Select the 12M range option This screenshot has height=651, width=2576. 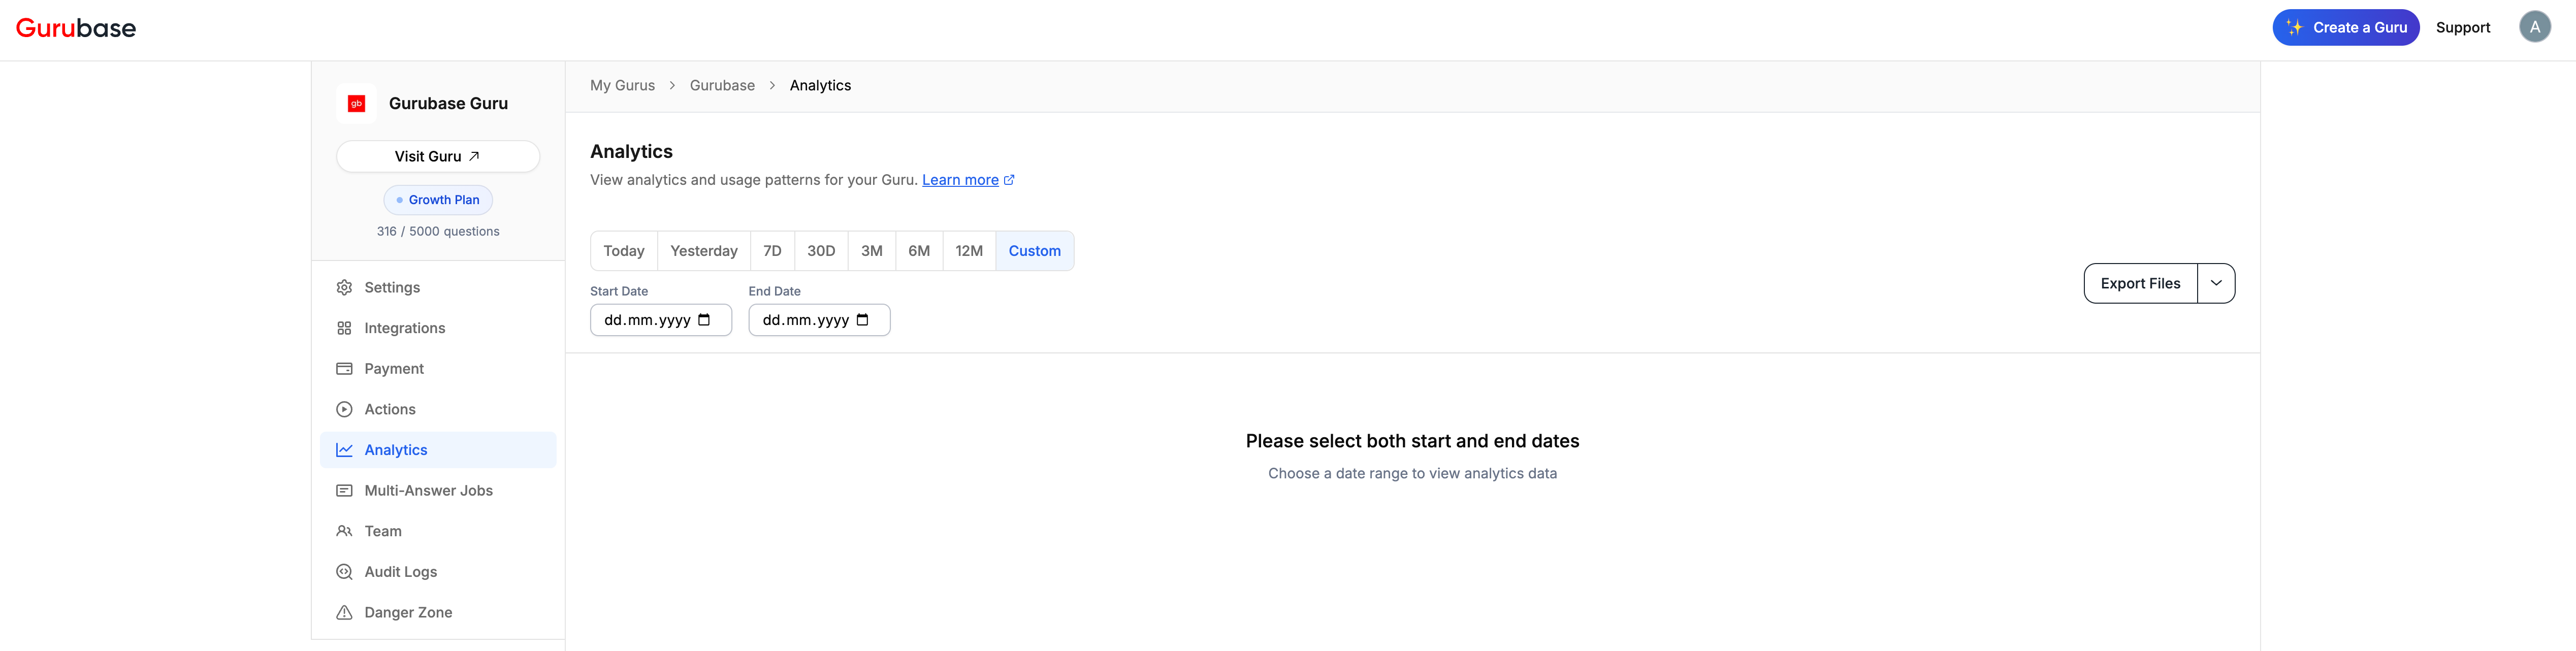click(968, 251)
